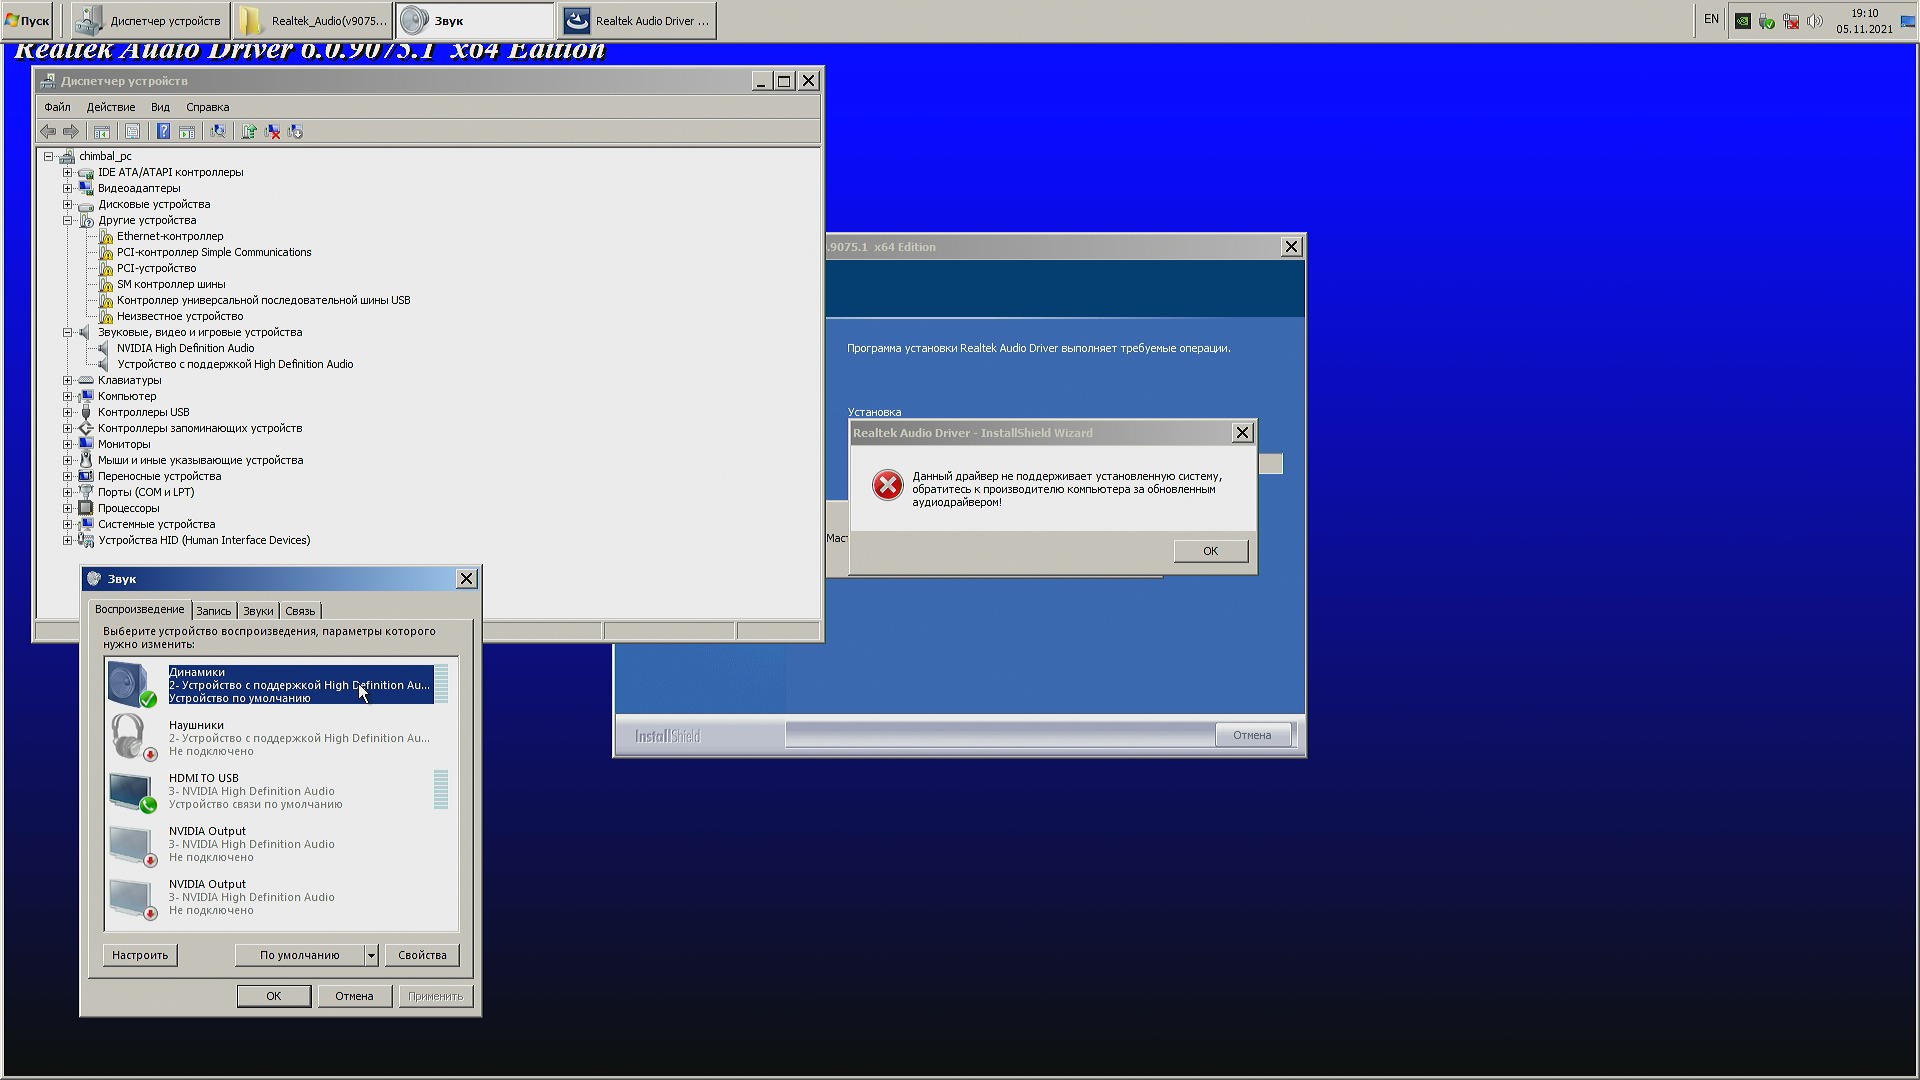Click the Свойства button in Sound dialog
Viewport: 1920px width, 1080px height.
[422, 955]
